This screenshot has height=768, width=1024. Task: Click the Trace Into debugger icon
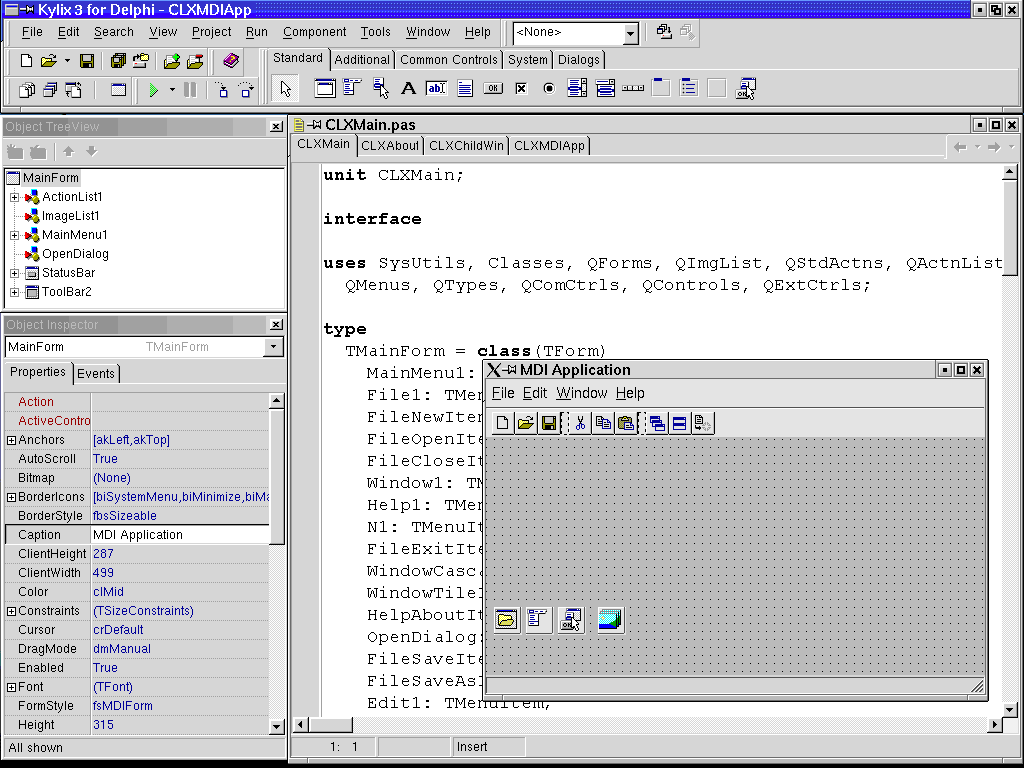point(223,89)
